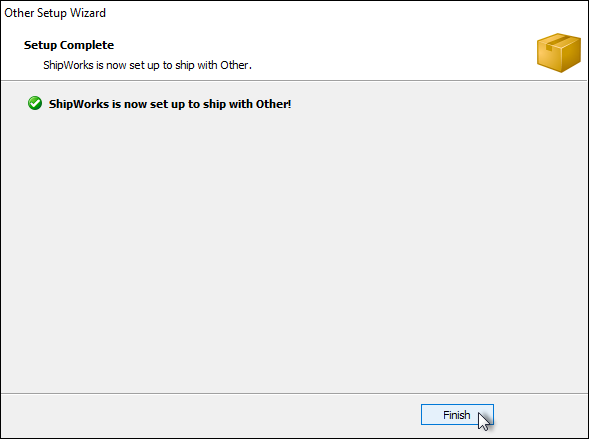Viewport: 589px width, 439px height.
Task: Click 'Other!' at end of bold message
Action: point(273,104)
